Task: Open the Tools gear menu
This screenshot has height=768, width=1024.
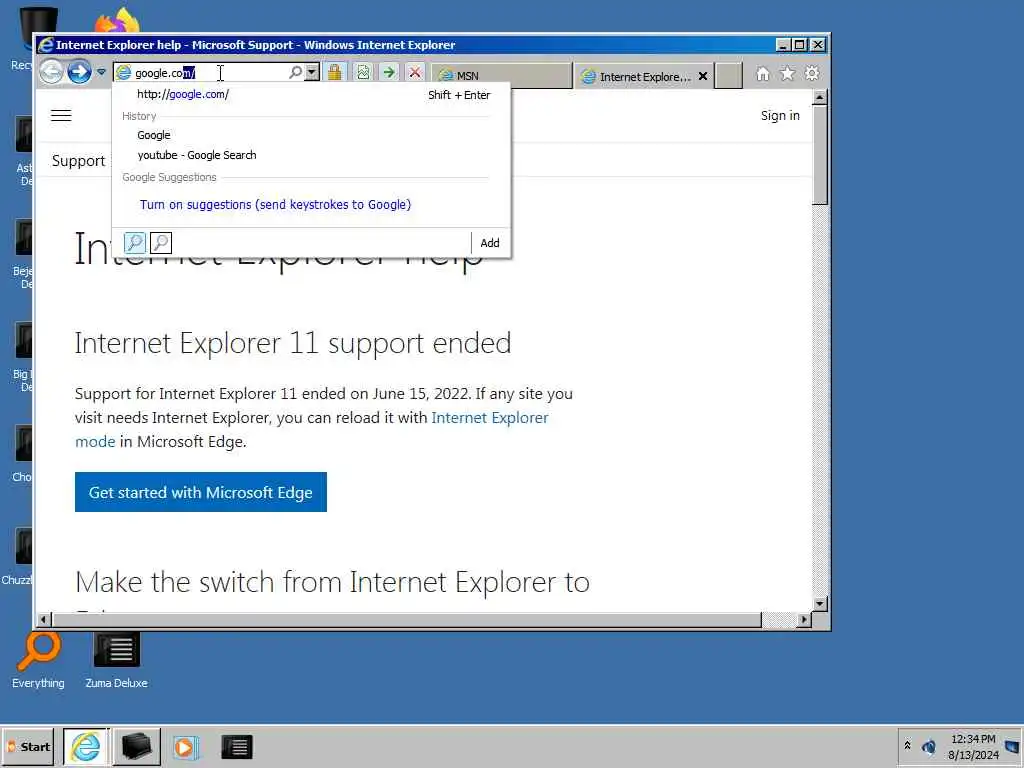Action: coord(812,74)
